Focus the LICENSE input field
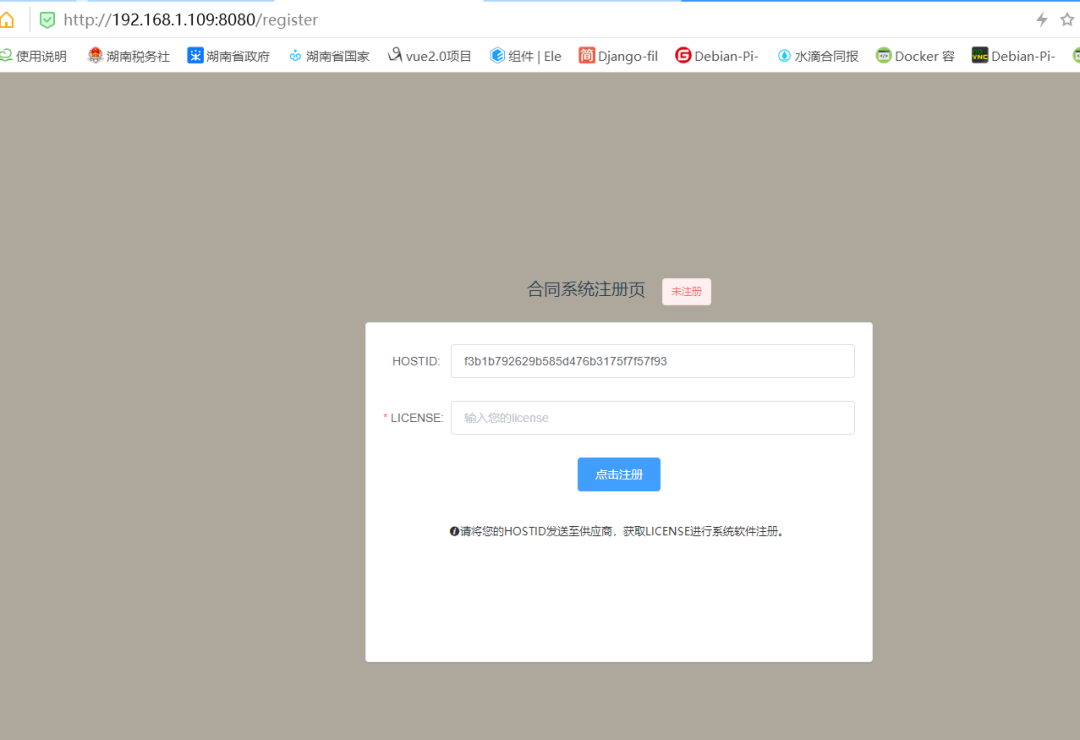The height and width of the screenshot is (740, 1080). (653, 418)
